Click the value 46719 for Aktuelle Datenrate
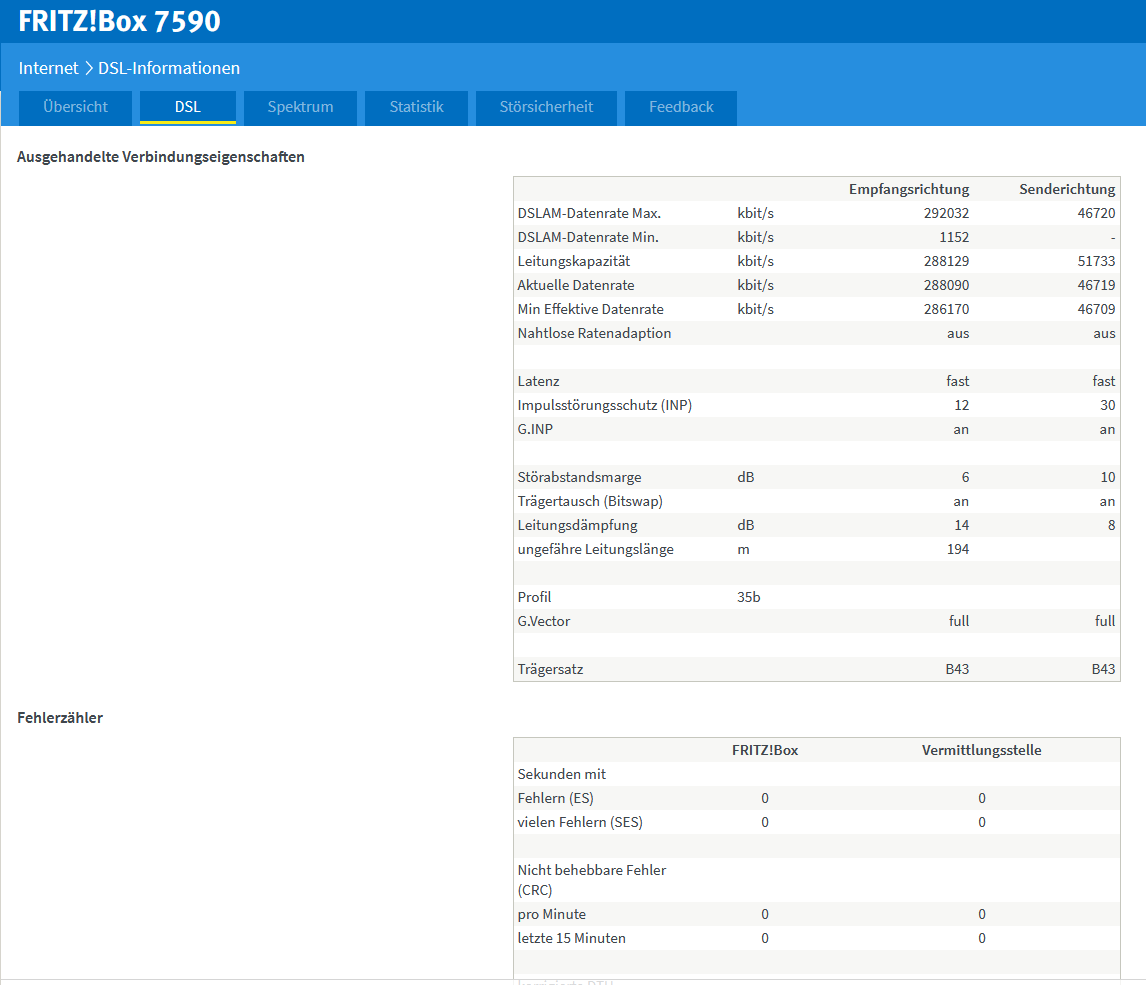The width and height of the screenshot is (1146, 985). (x=1096, y=285)
